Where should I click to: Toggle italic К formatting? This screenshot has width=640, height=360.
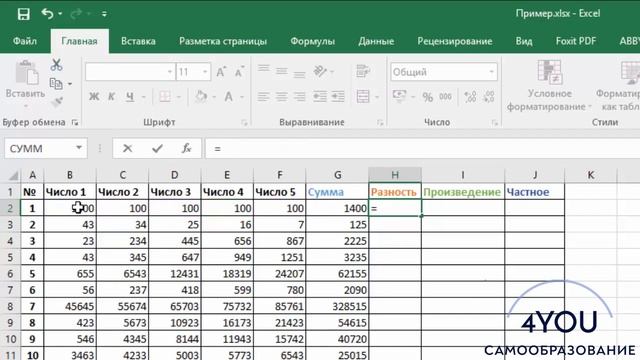click(x=111, y=97)
